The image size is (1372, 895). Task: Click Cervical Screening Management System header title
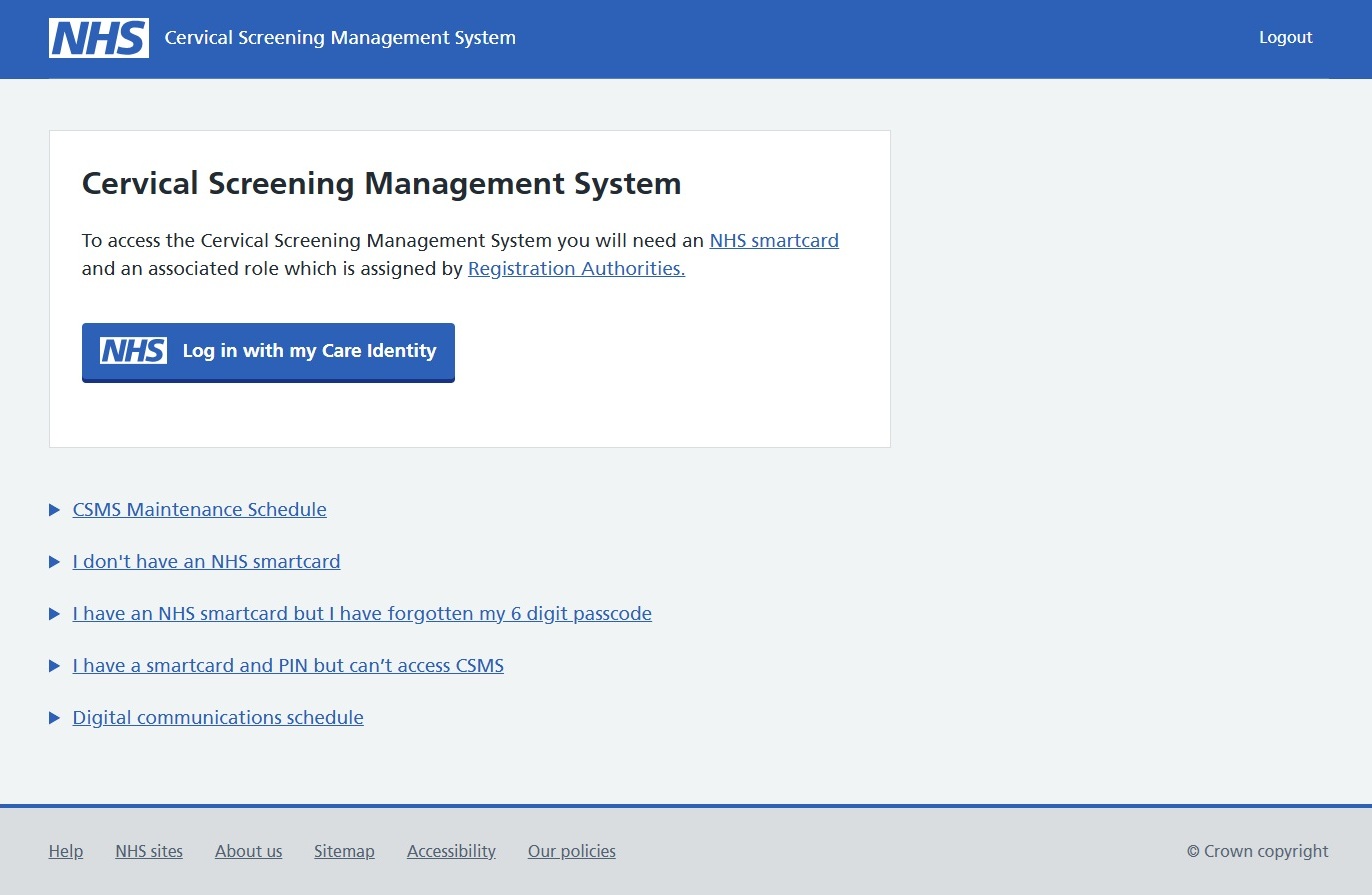click(x=340, y=38)
